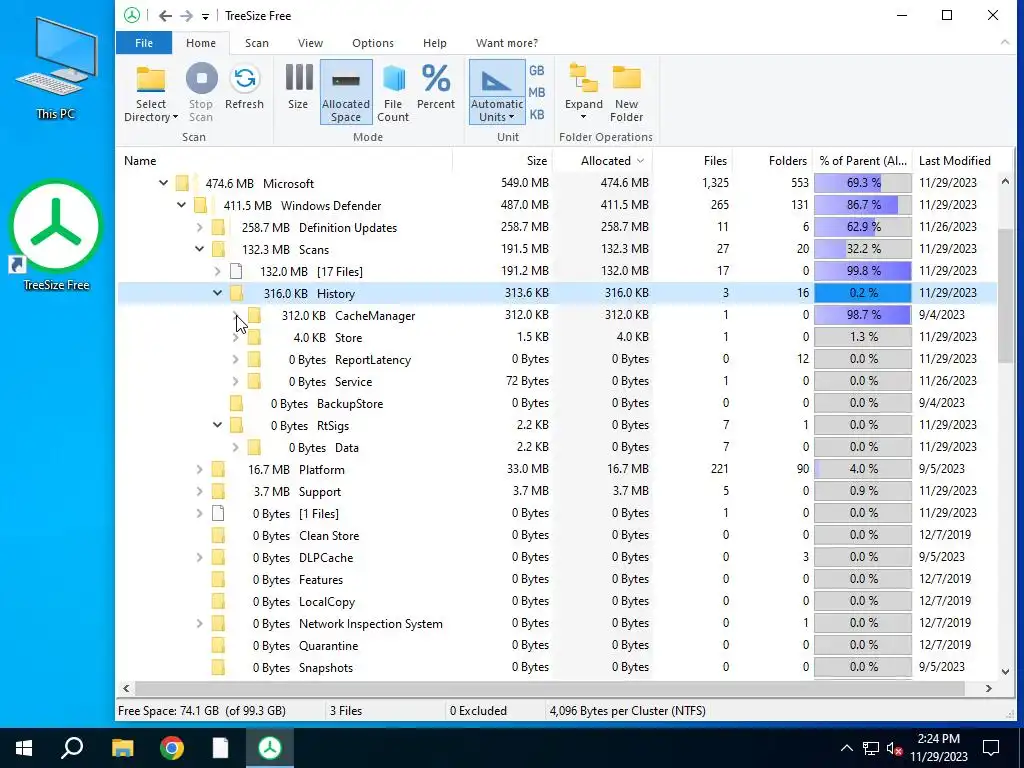The height and width of the screenshot is (768, 1024).
Task: Go forward with the title bar arrow
Action: (186, 16)
